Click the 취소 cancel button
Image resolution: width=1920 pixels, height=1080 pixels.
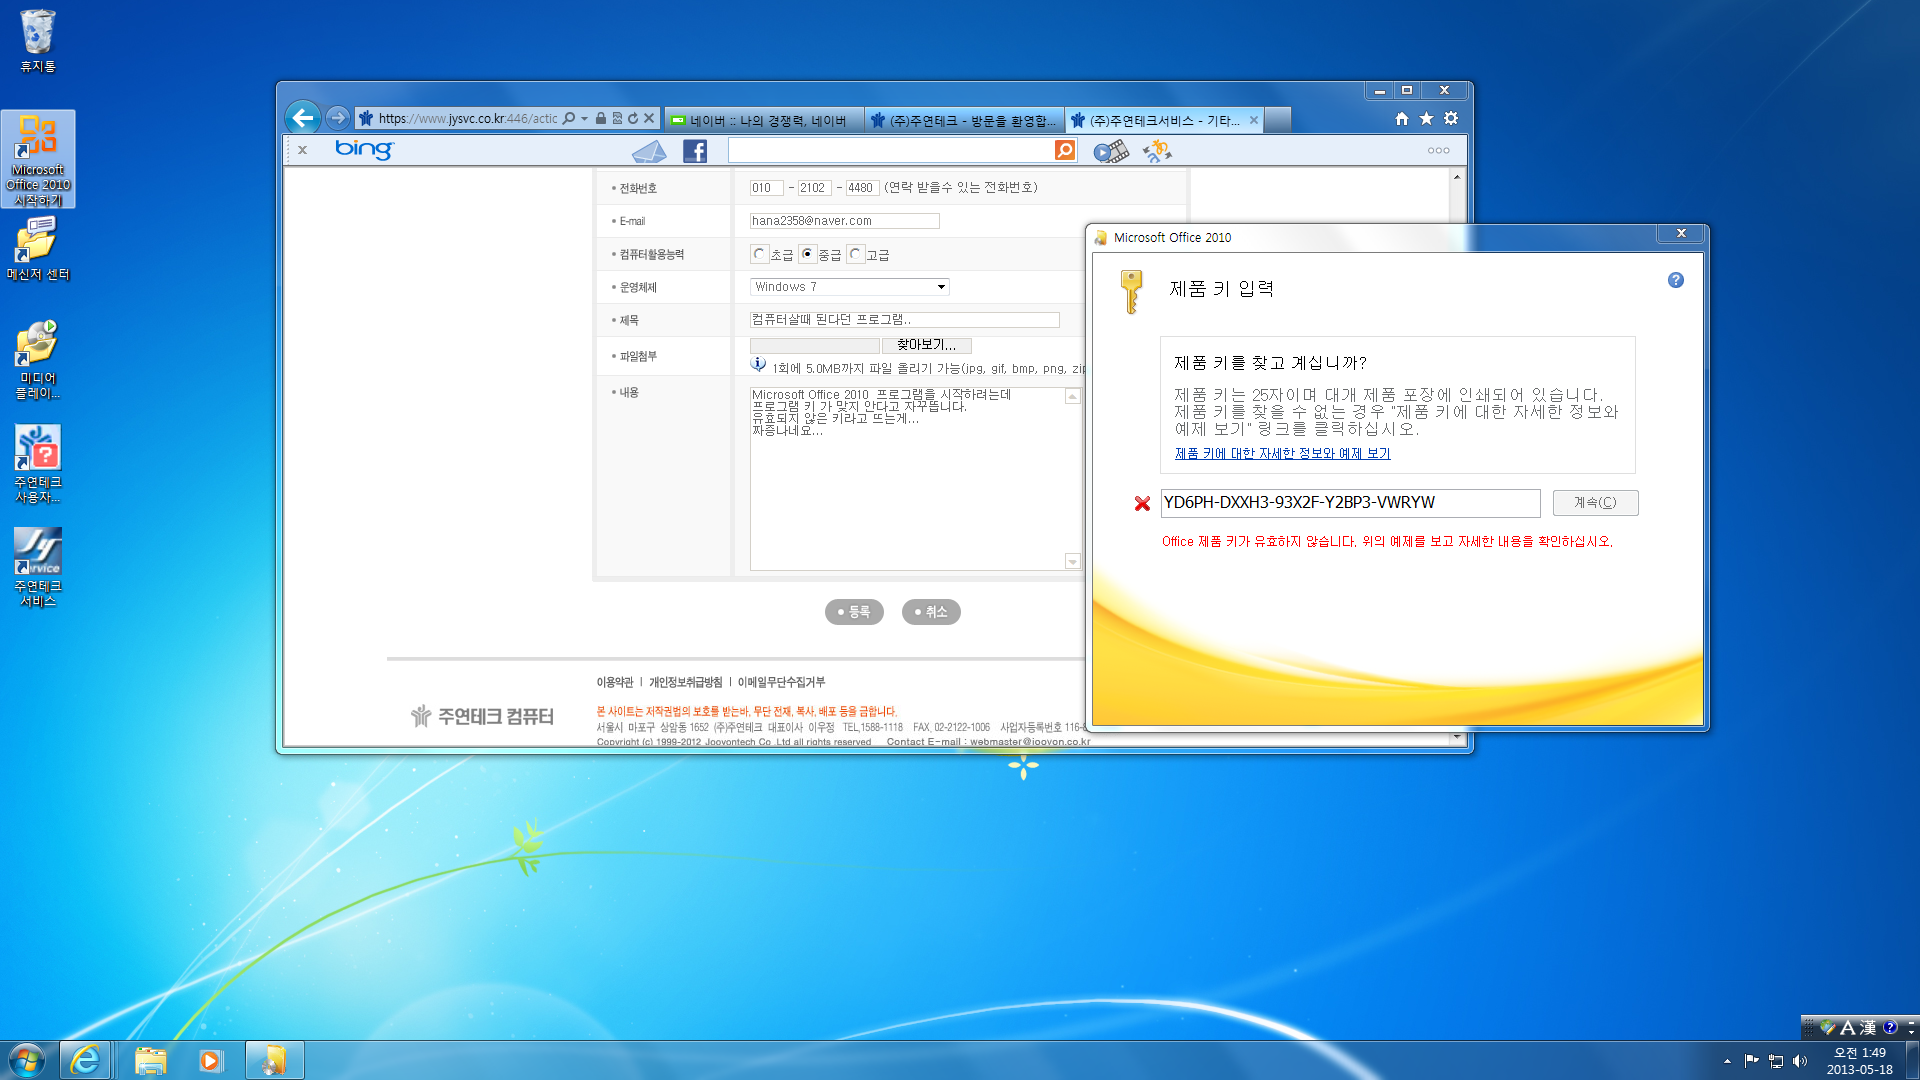(931, 612)
